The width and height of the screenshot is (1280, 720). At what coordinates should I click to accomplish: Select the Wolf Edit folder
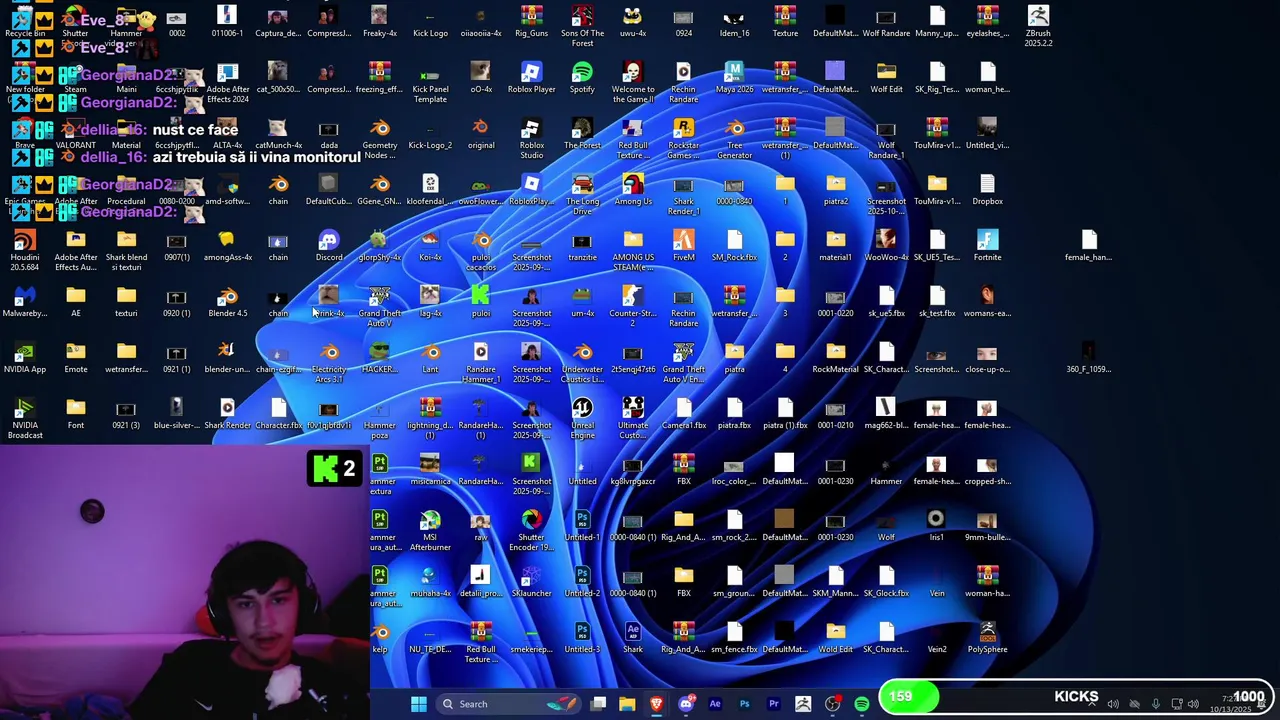click(x=886, y=78)
